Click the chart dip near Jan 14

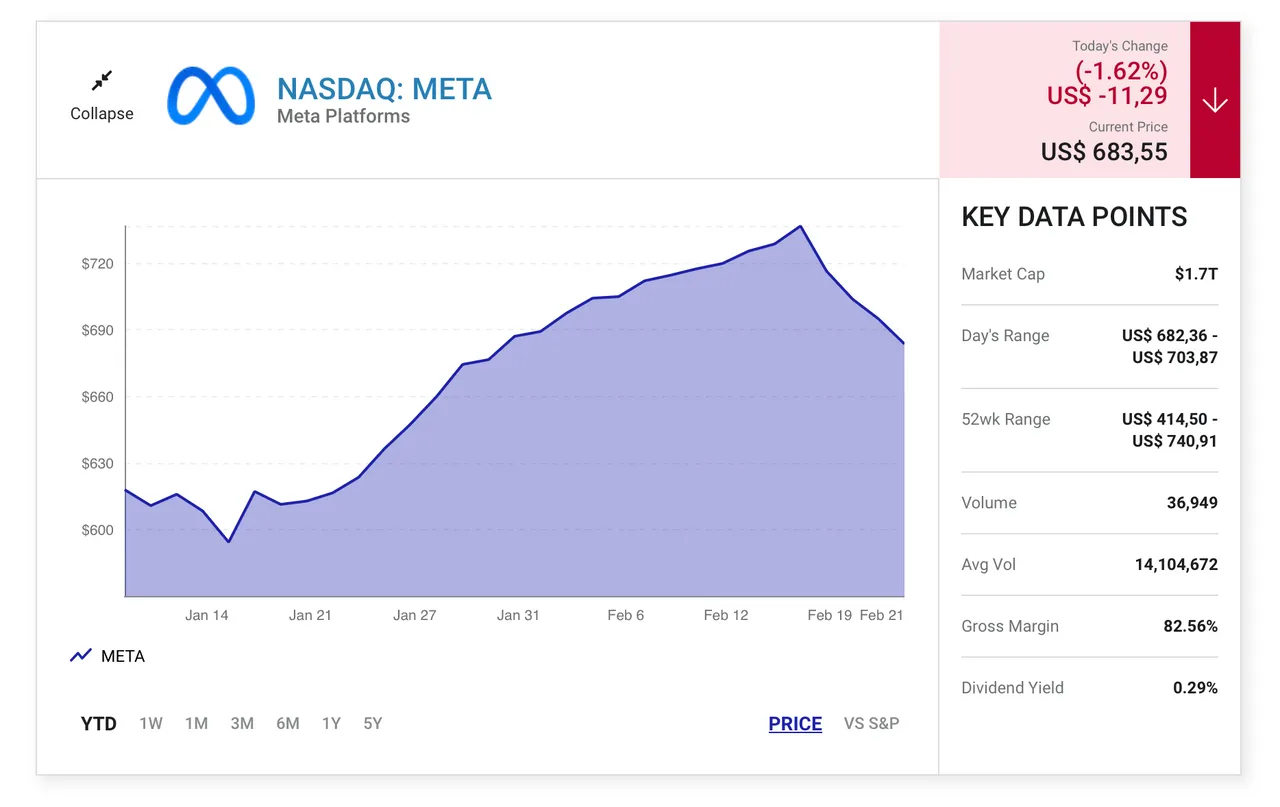pyautogui.click(x=229, y=542)
